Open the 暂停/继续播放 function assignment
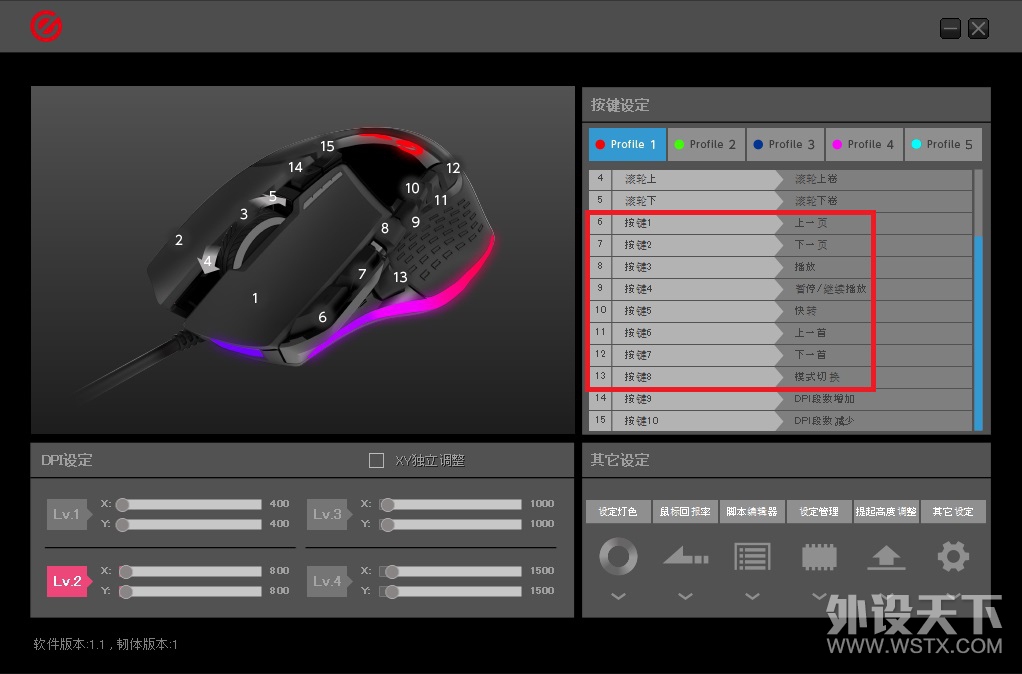 pos(830,289)
